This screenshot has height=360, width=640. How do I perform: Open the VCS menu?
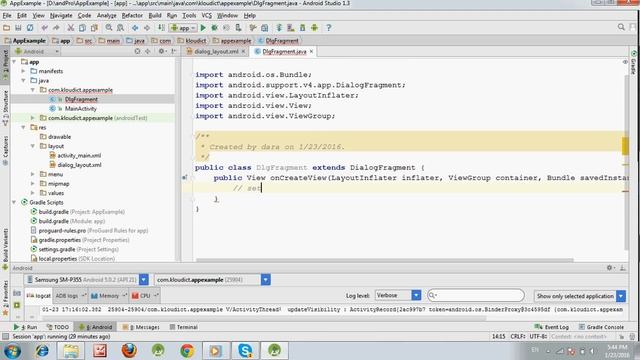point(207,16)
